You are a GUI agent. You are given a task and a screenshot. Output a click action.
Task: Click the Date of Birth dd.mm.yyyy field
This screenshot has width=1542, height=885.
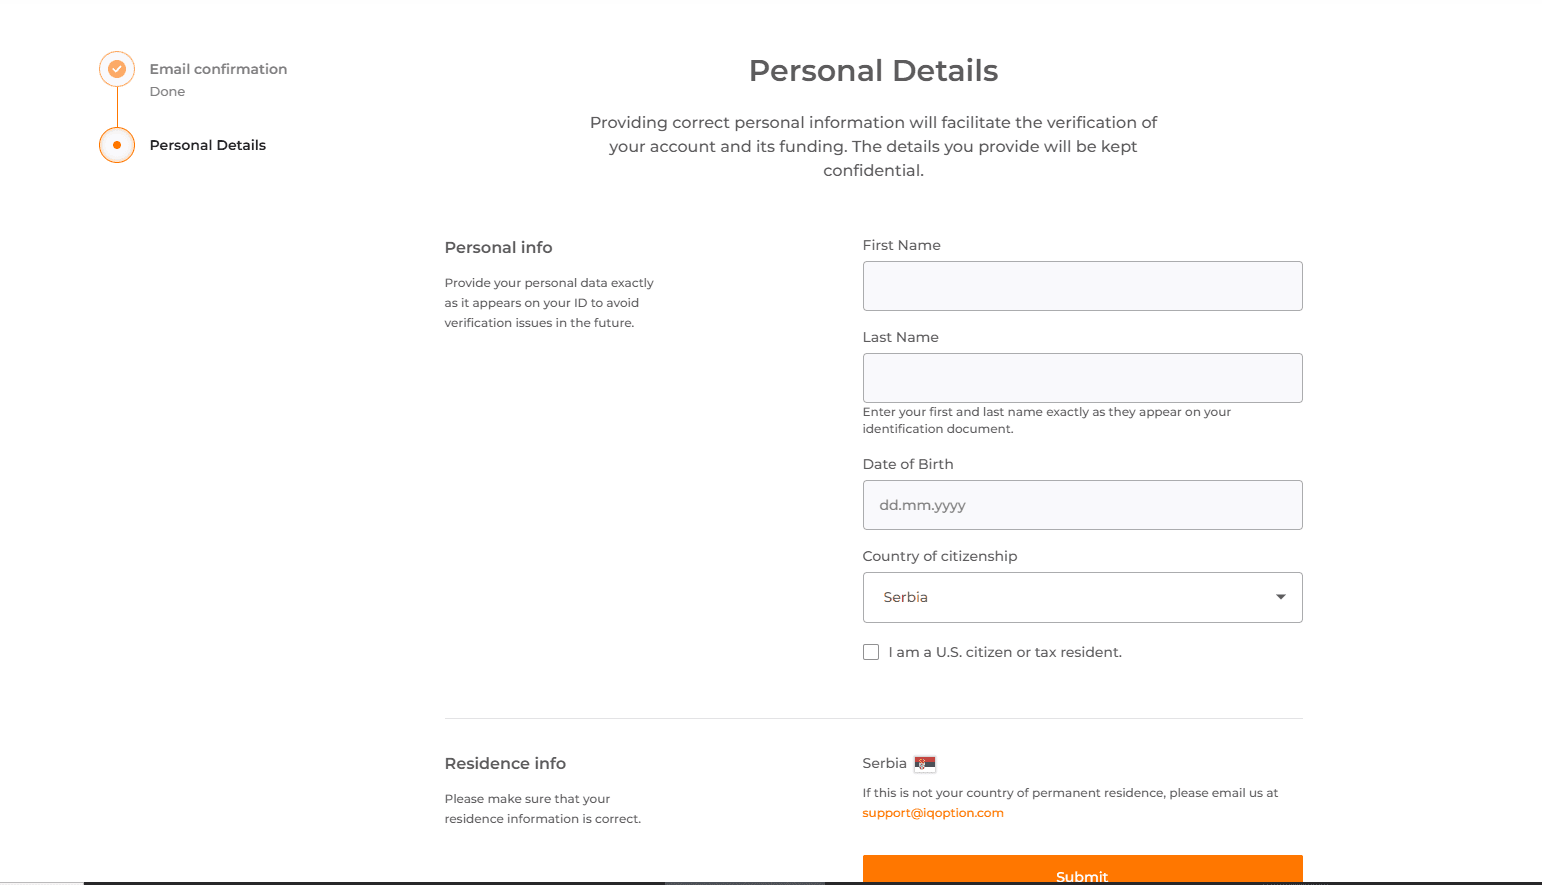[x=1082, y=505]
